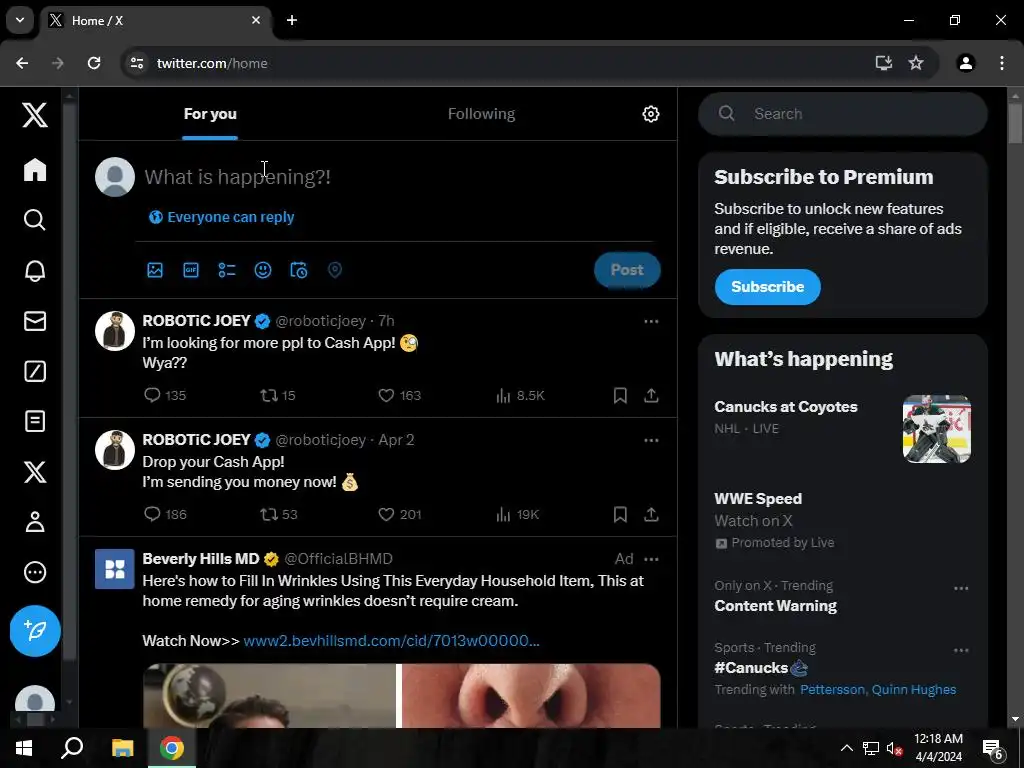The width and height of the screenshot is (1024, 768).
Task: View analytics of the 19K views post
Action: click(517, 515)
